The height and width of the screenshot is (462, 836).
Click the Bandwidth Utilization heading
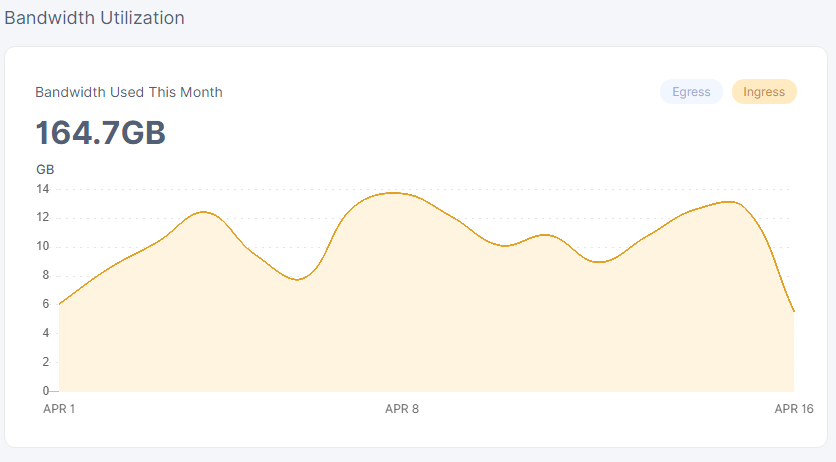pyautogui.click(x=94, y=18)
